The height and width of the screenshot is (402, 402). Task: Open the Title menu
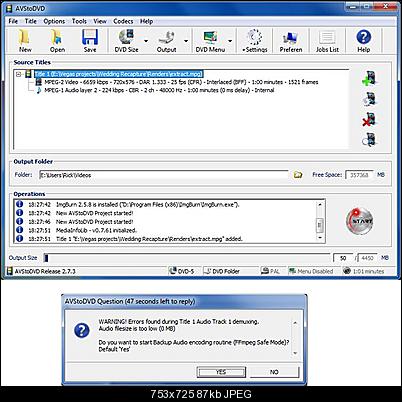[x=31, y=21]
